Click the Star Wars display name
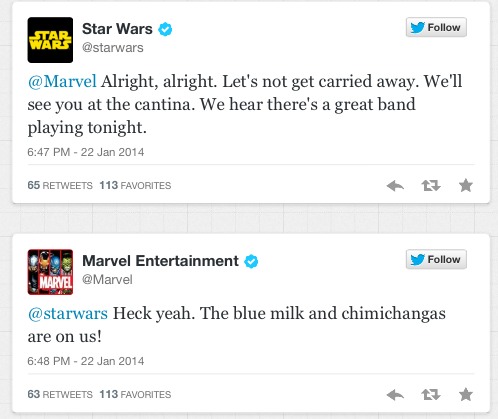The height and width of the screenshot is (419, 498). pyautogui.click(x=117, y=29)
